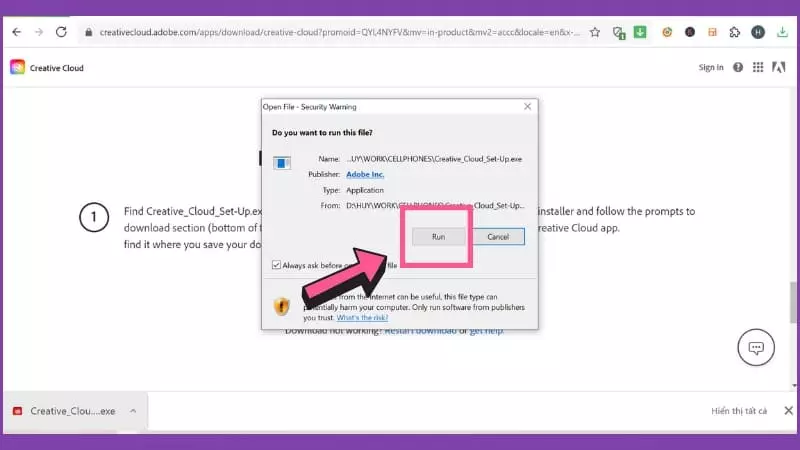
Task: Open the Adobe Inc. publisher link
Action: [365, 174]
